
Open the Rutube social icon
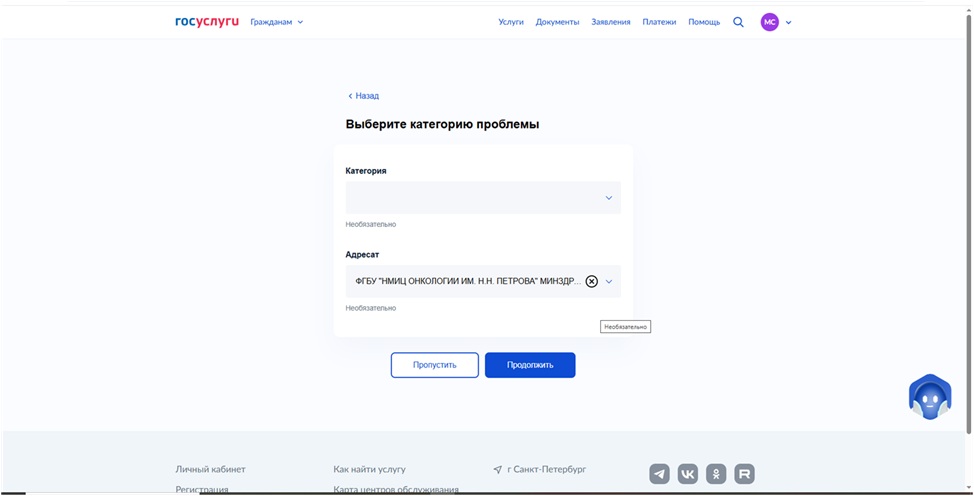point(745,474)
